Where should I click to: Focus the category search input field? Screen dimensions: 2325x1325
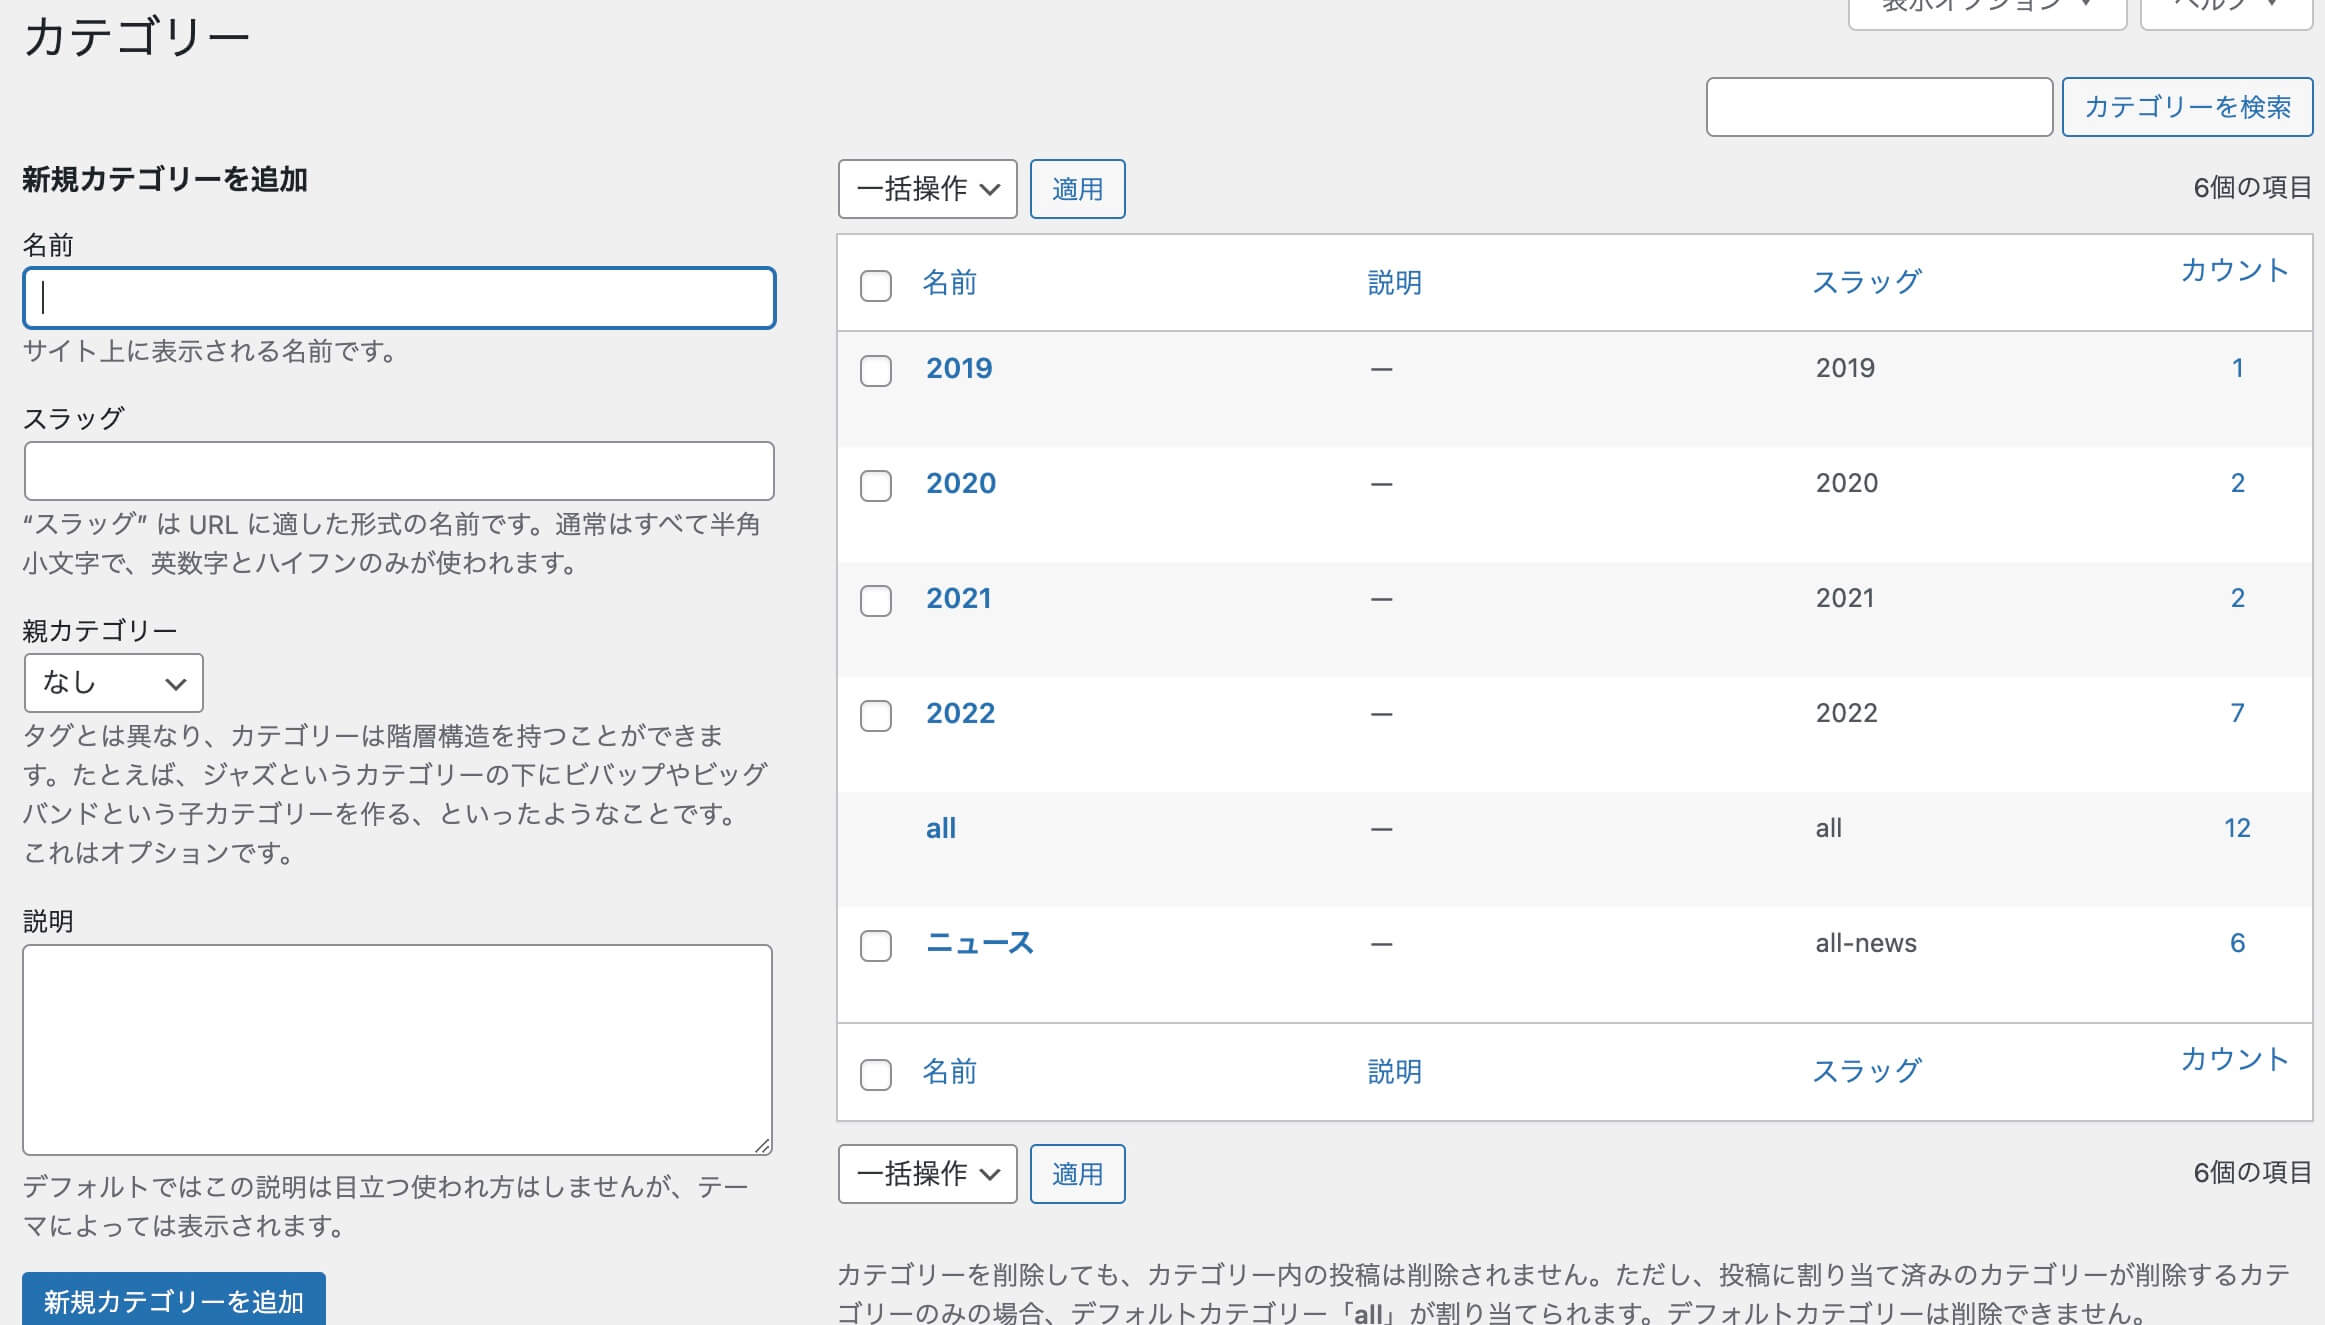click(x=1878, y=107)
